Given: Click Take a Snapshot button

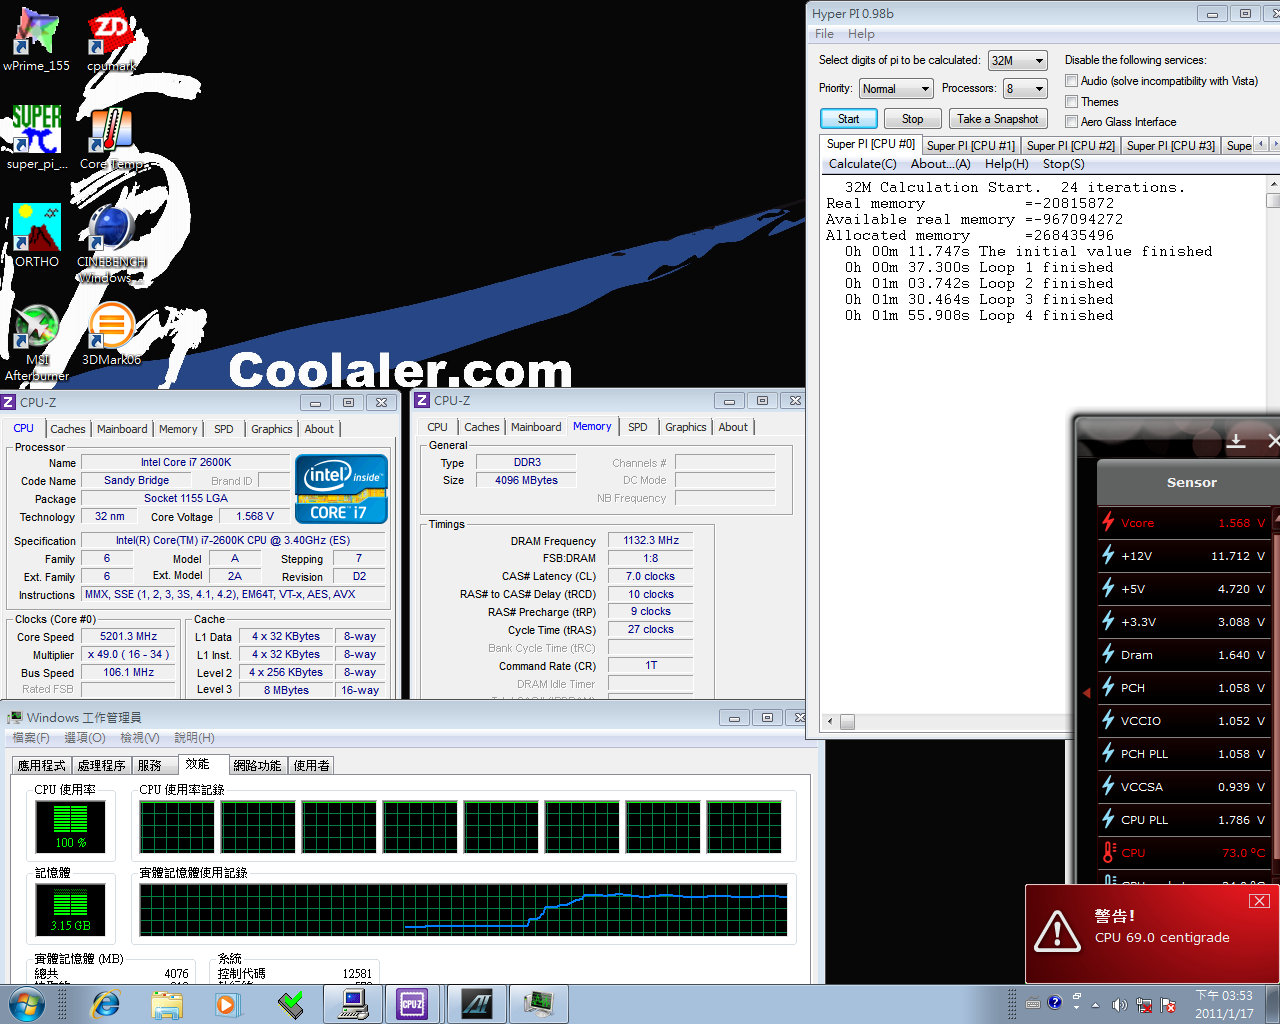Looking at the screenshot, I should 998,119.
